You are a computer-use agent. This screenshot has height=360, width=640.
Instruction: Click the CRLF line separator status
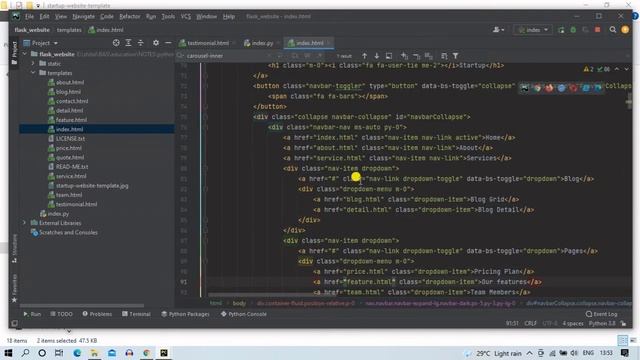530,324
